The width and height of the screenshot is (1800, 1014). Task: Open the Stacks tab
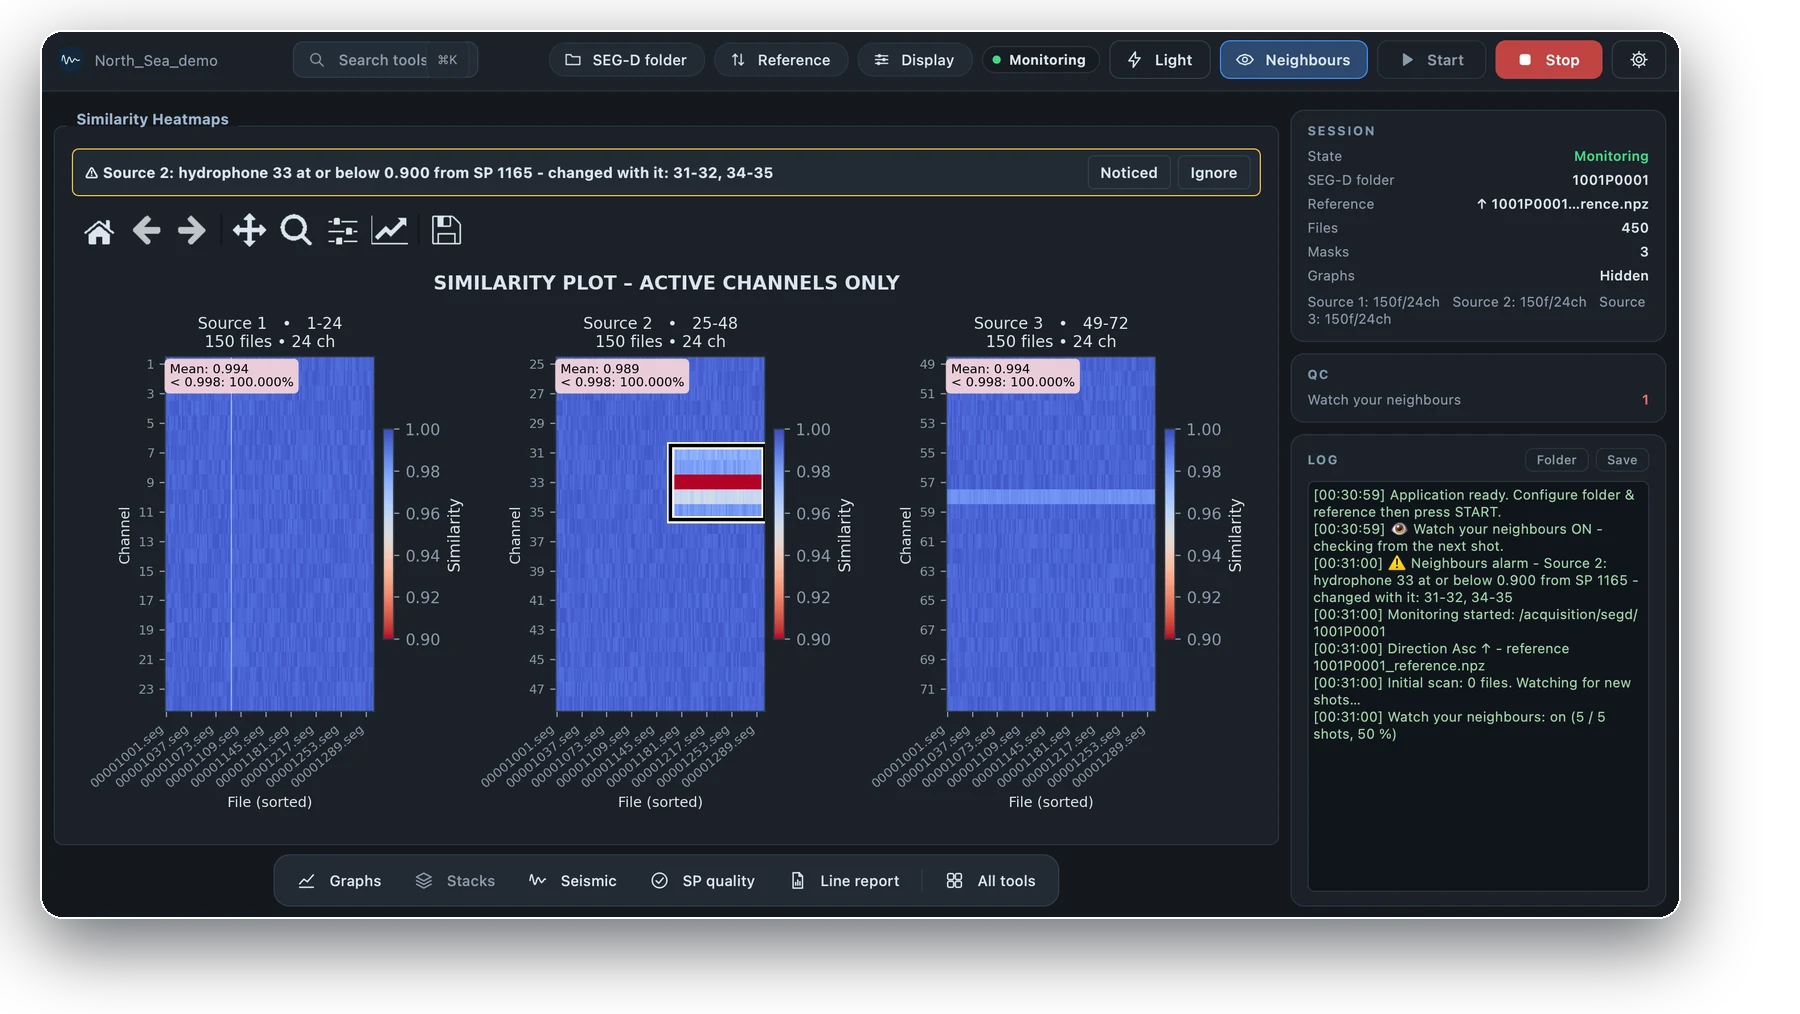(455, 881)
